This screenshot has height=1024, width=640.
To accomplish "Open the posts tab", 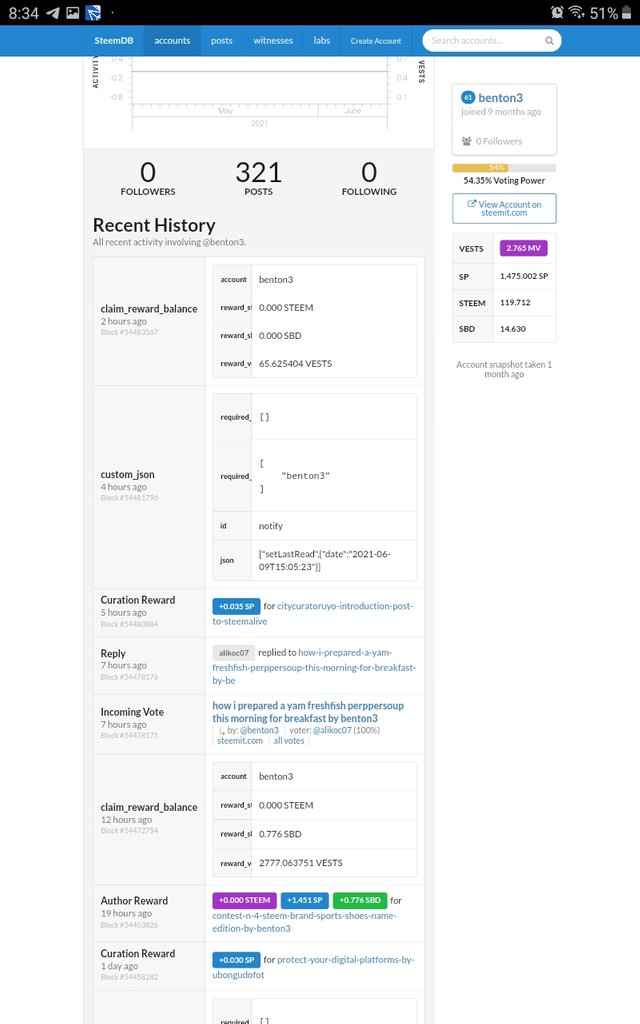I will (222, 41).
